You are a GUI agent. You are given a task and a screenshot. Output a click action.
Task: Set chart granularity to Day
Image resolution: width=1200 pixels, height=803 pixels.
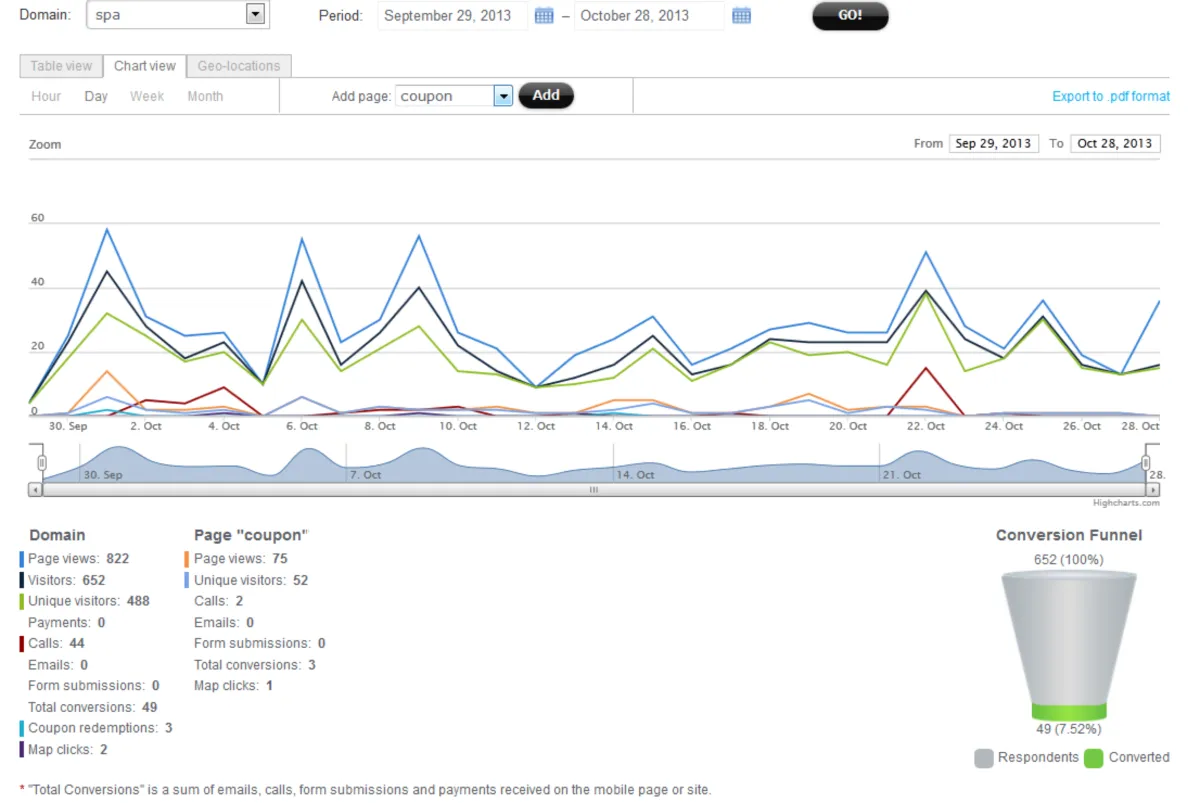coord(96,96)
